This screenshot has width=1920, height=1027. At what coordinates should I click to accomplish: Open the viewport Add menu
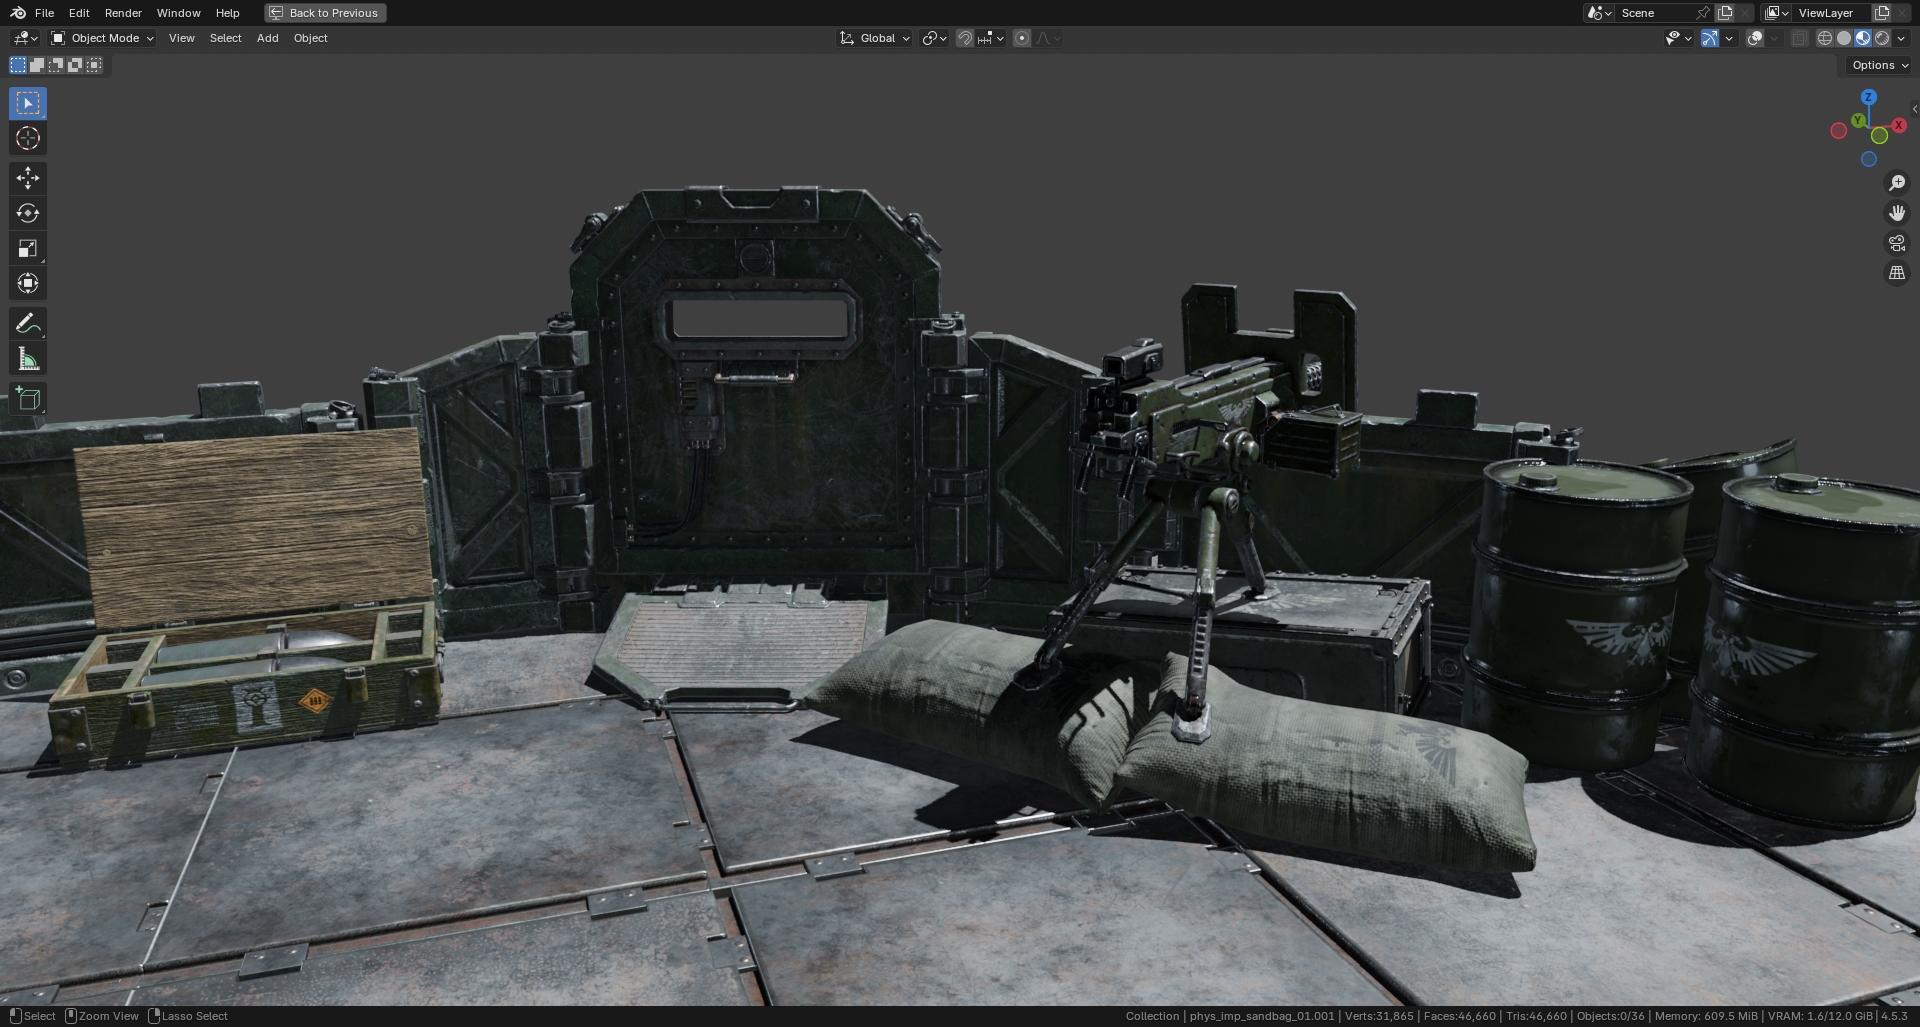268,38
